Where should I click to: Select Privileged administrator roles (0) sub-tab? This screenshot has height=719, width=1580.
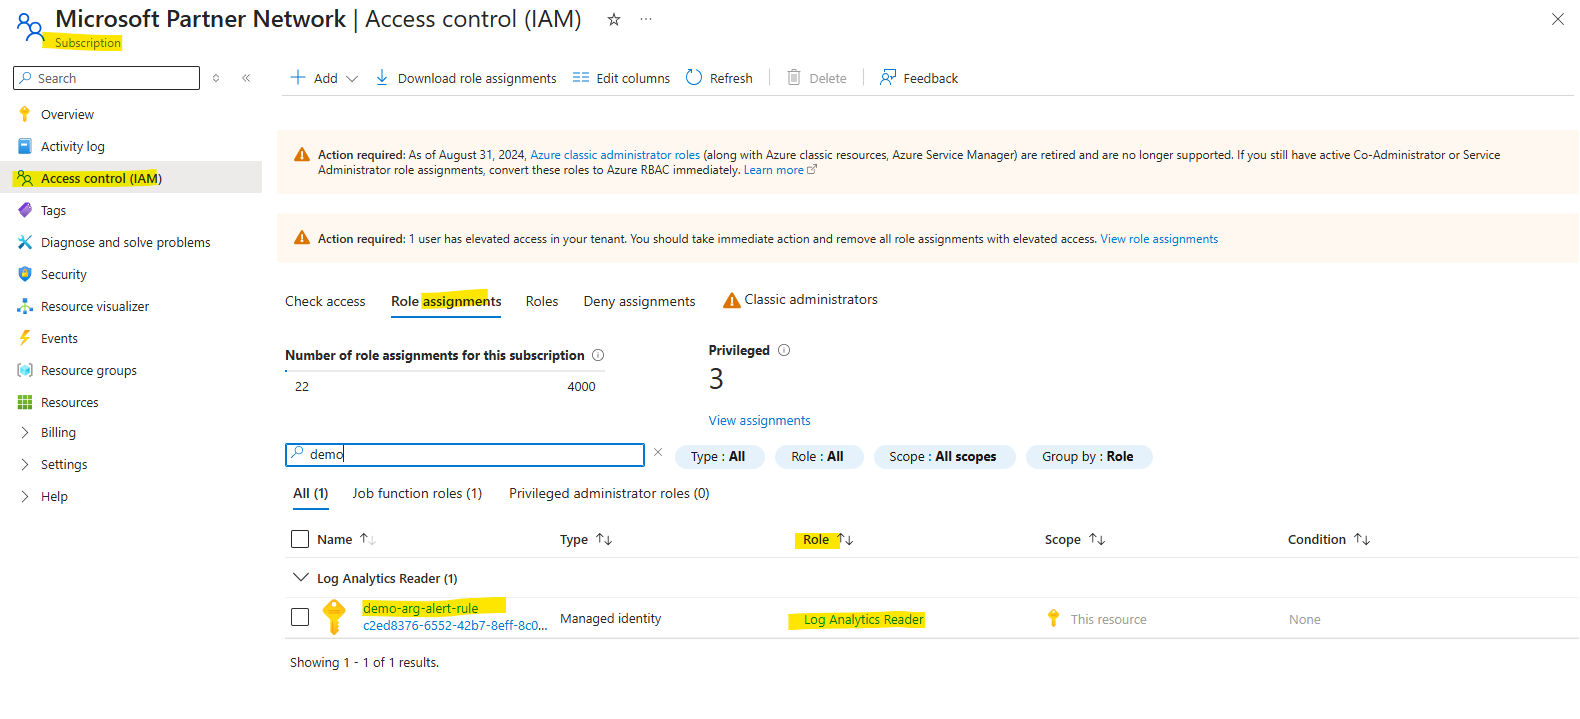pos(609,494)
